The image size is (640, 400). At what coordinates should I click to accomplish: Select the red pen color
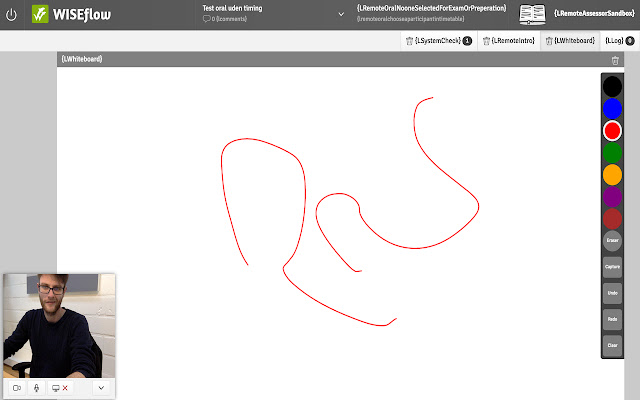coord(612,131)
